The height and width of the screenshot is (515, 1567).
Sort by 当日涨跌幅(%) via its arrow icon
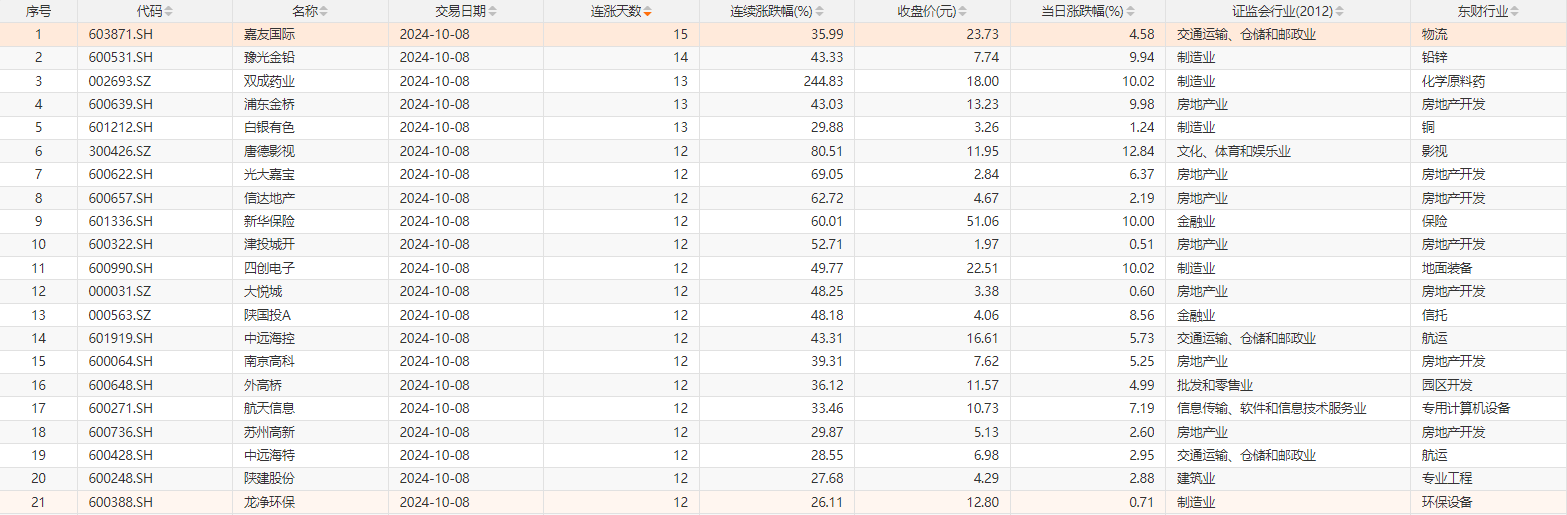1133,12
